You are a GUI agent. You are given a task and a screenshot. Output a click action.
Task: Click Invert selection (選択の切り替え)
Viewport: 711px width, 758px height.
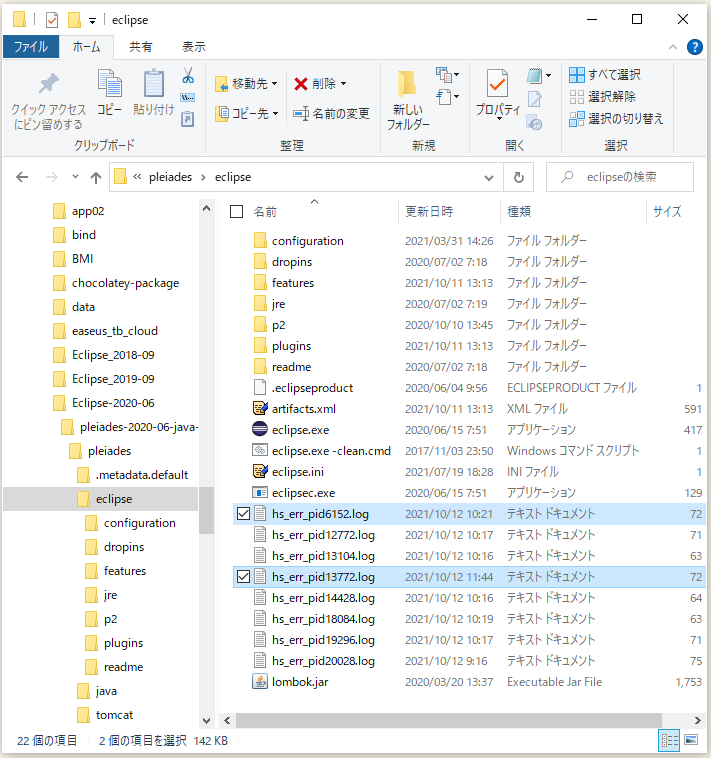click(x=616, y=118)
